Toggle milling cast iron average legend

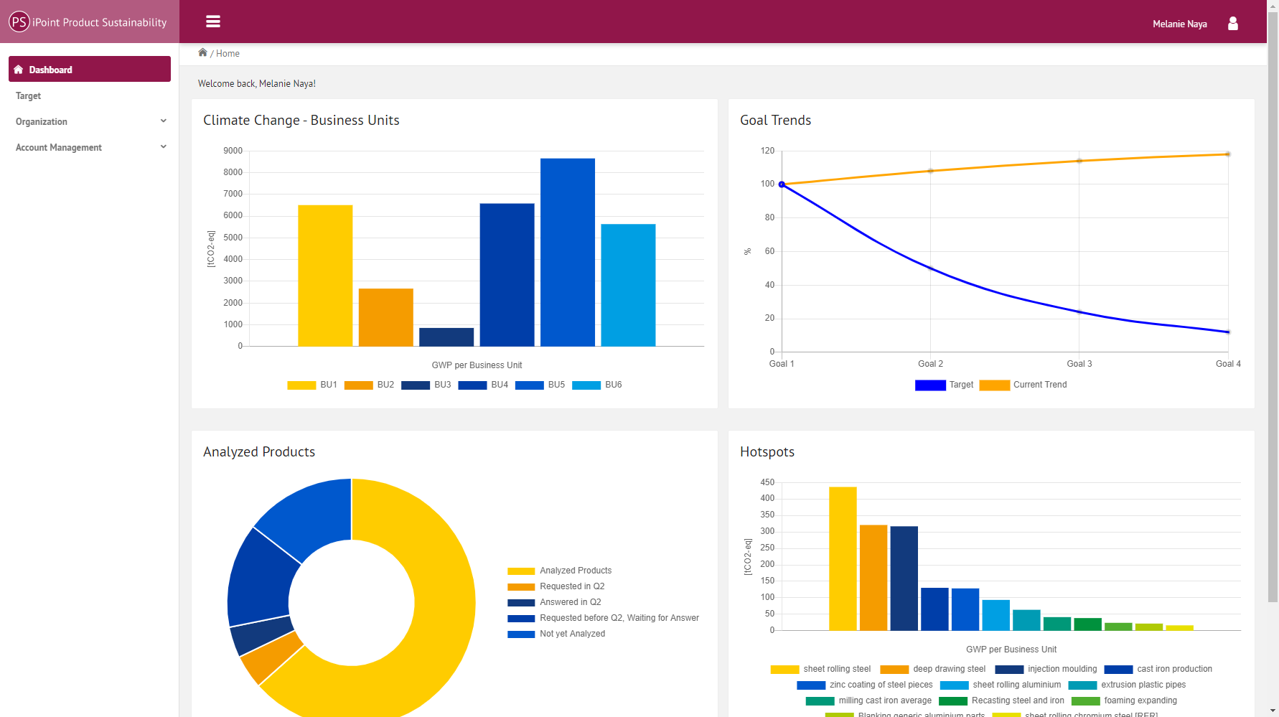pos(868,701)
